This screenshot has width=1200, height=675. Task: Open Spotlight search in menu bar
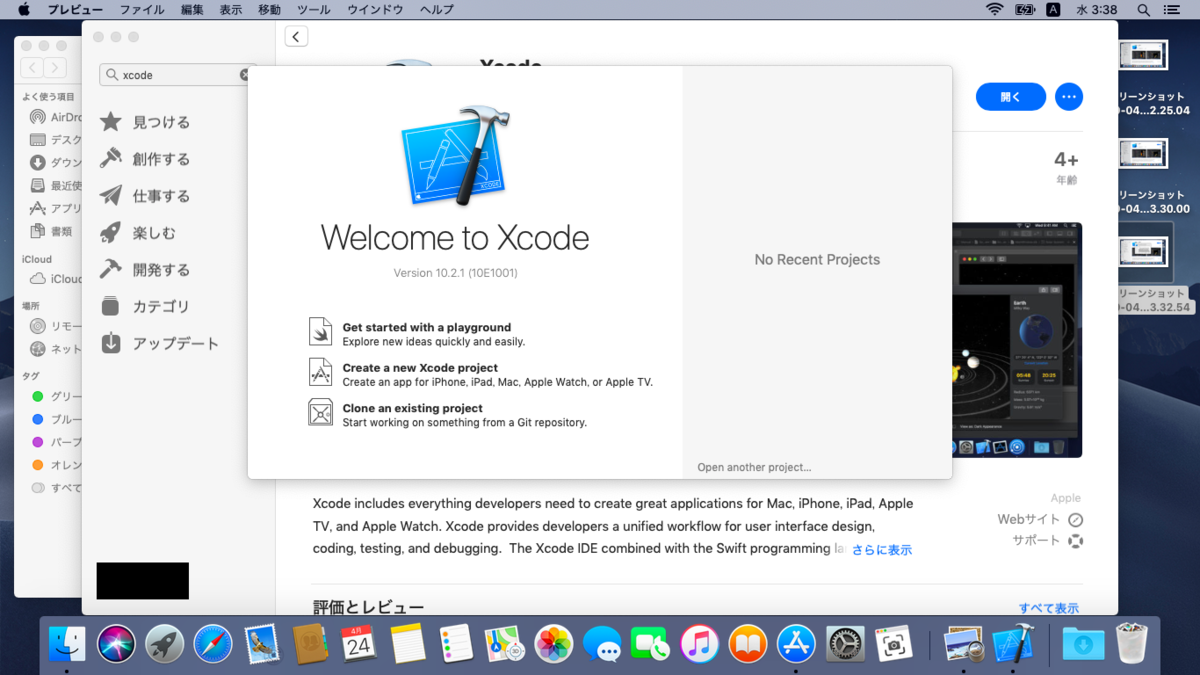1144,9
